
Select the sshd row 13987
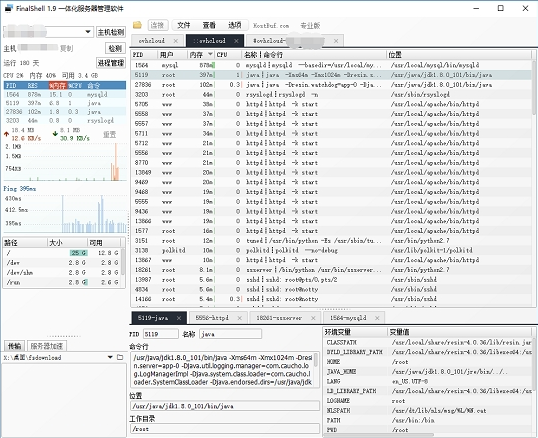pos(331,280)
